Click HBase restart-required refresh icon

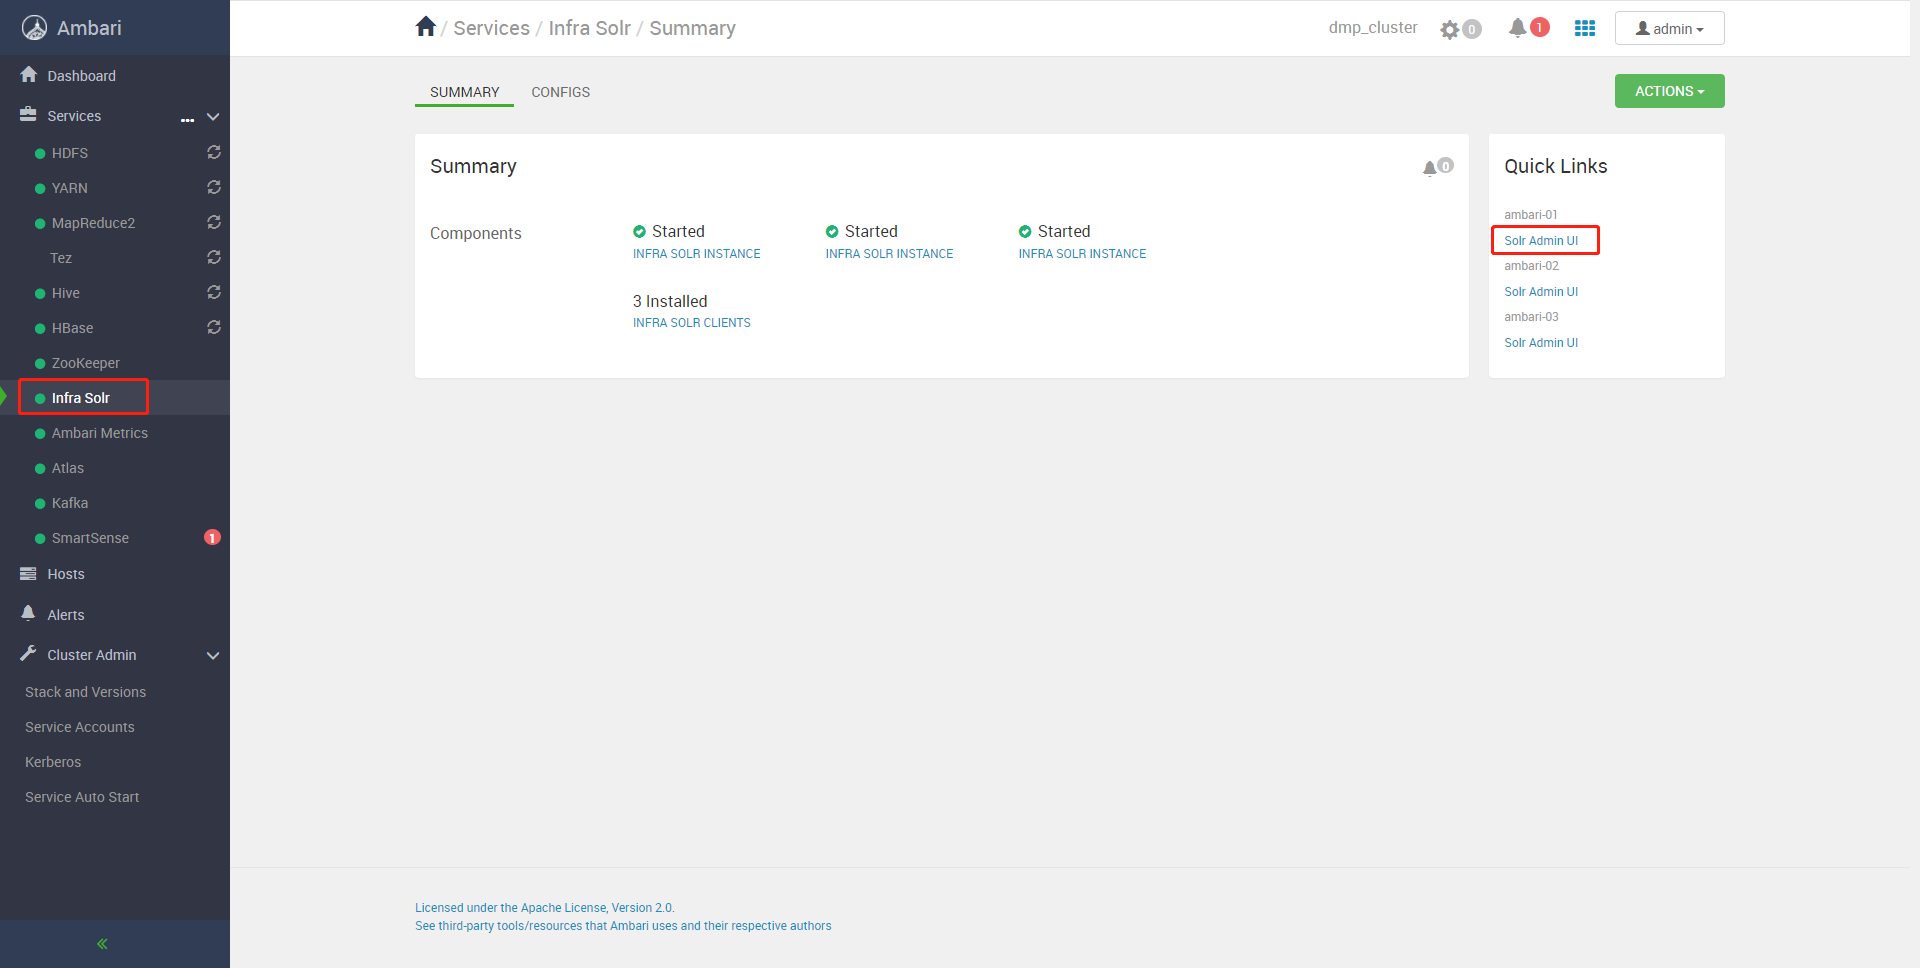214,327
